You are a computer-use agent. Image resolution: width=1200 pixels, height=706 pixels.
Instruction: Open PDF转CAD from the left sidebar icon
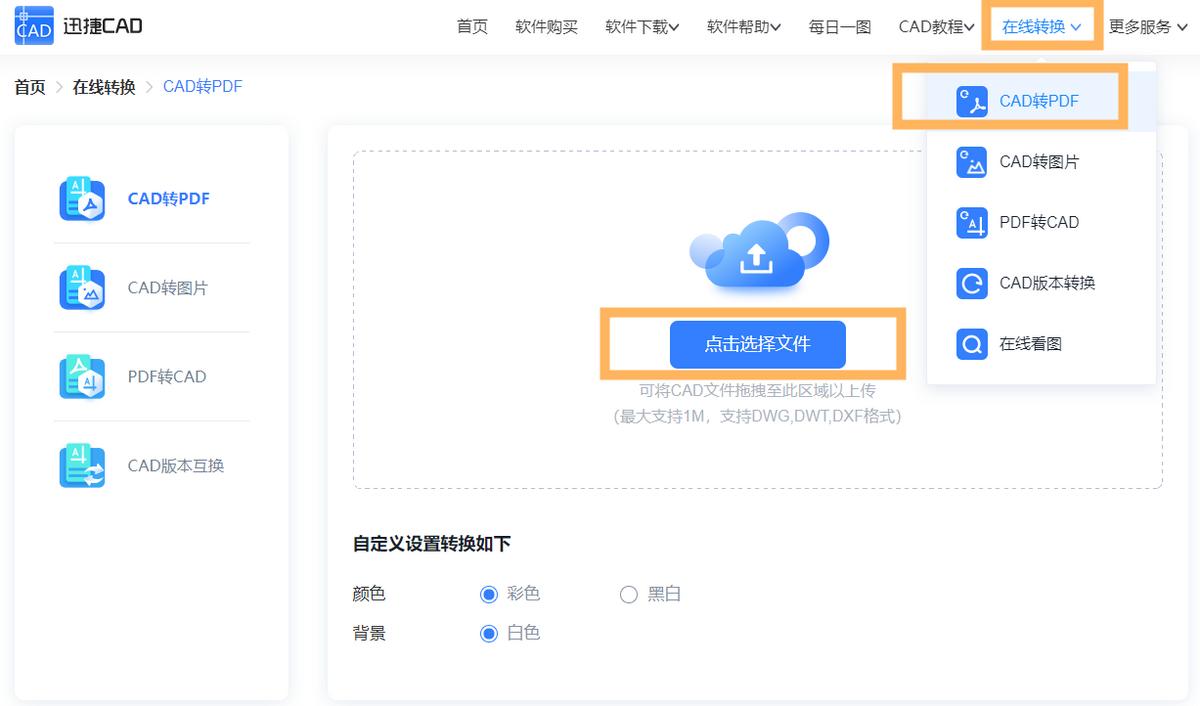[81, 377]
